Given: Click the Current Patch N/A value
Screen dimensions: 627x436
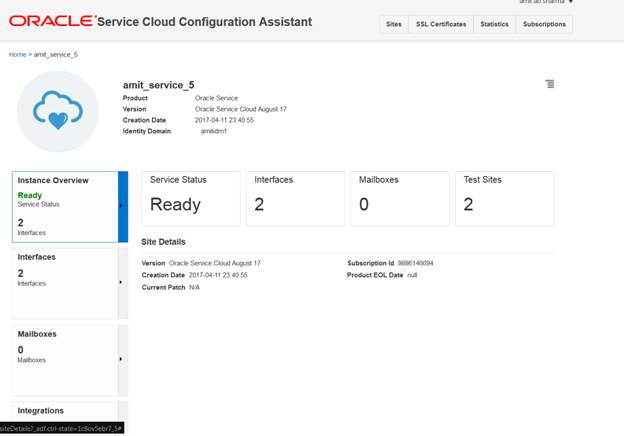Looking at the screenshot, I should click(x=194, y=288).
